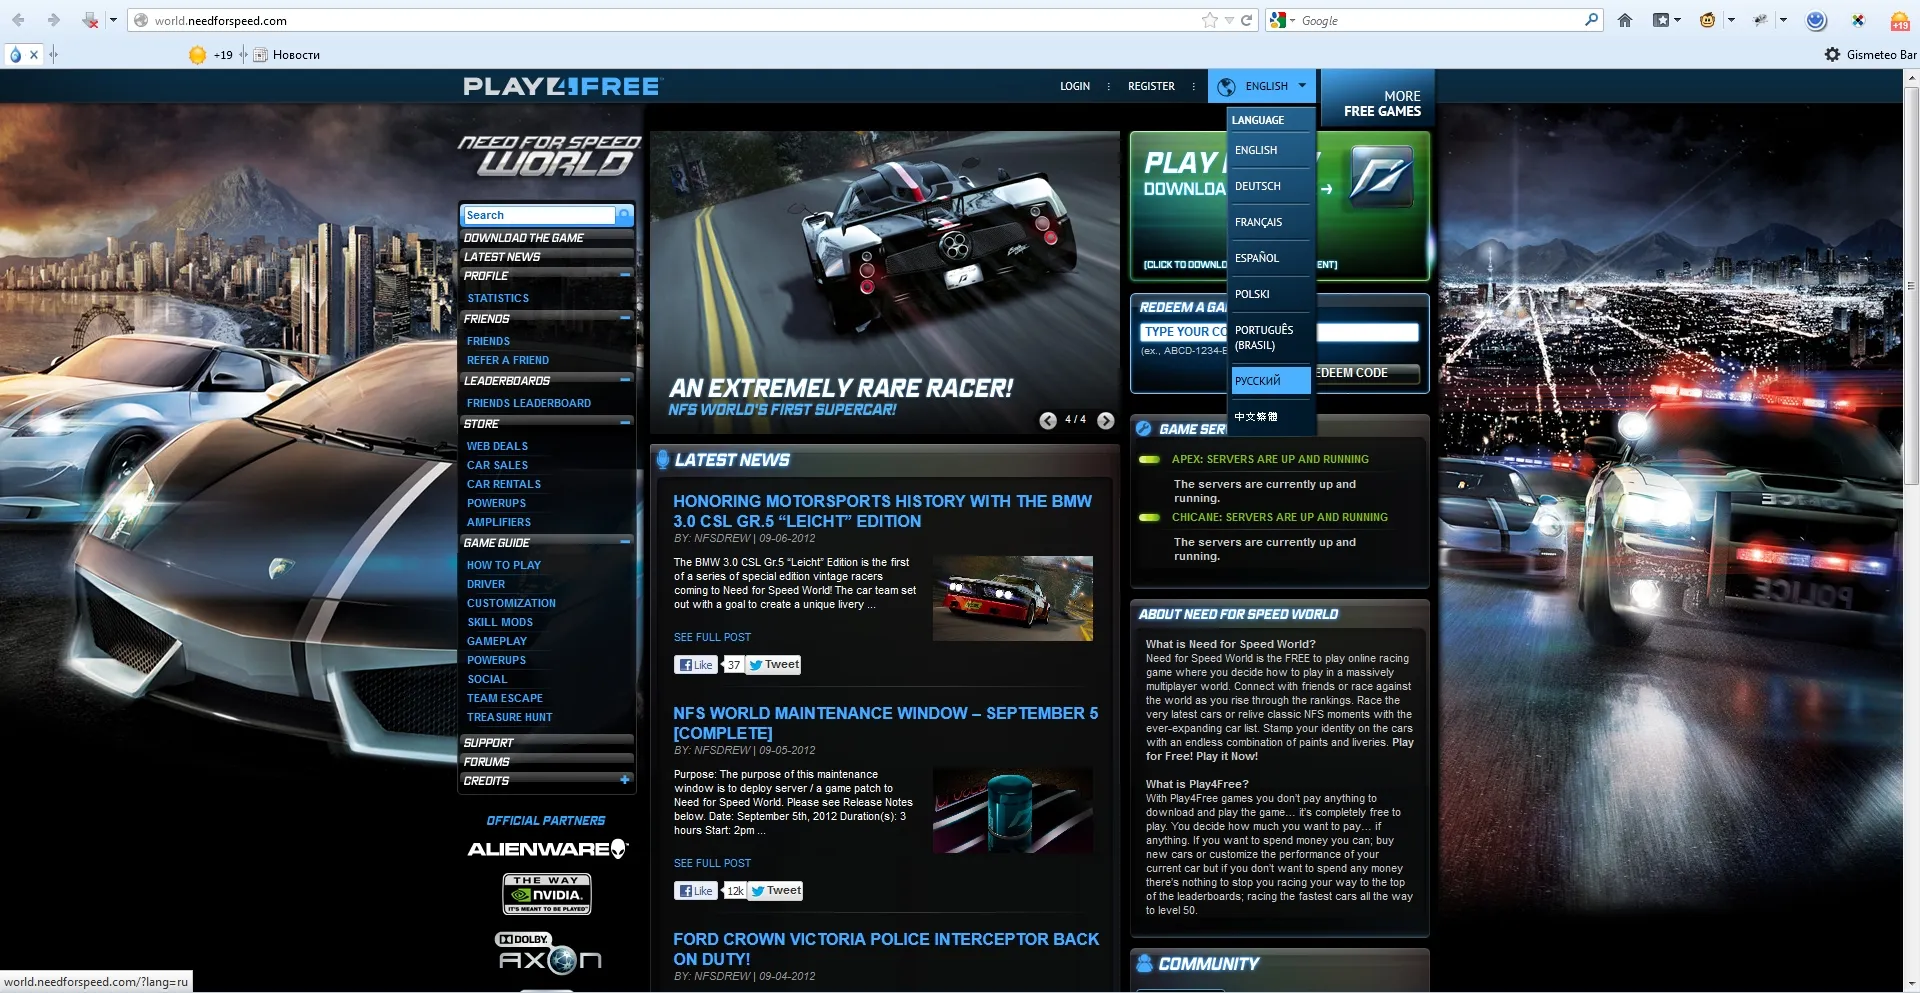This screenshot has height=993, width=1920.
Task: Open the browser home page icon
Action: point(1625,20)
